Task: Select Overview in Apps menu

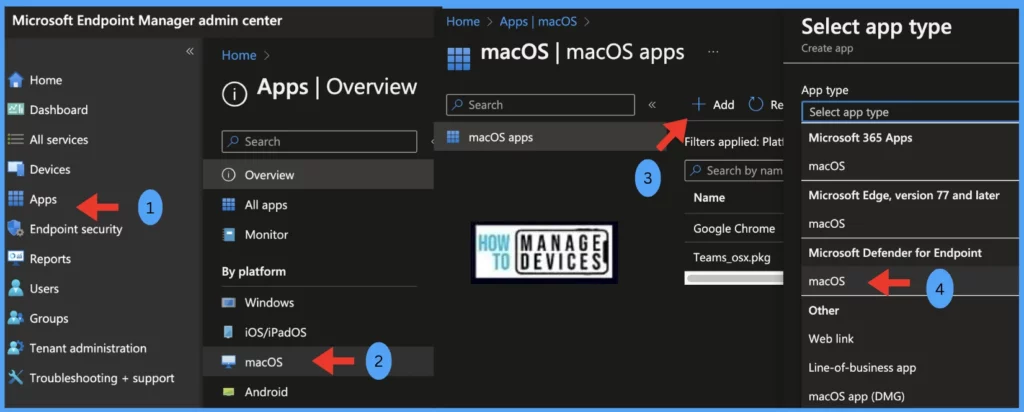Action: 318,175
